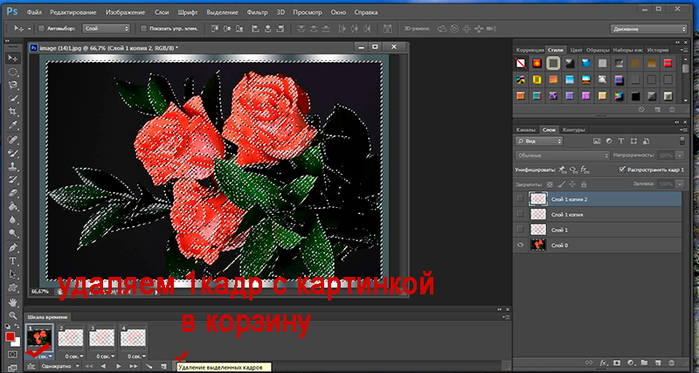Filter layers by text type icon

tap(621, 141)
